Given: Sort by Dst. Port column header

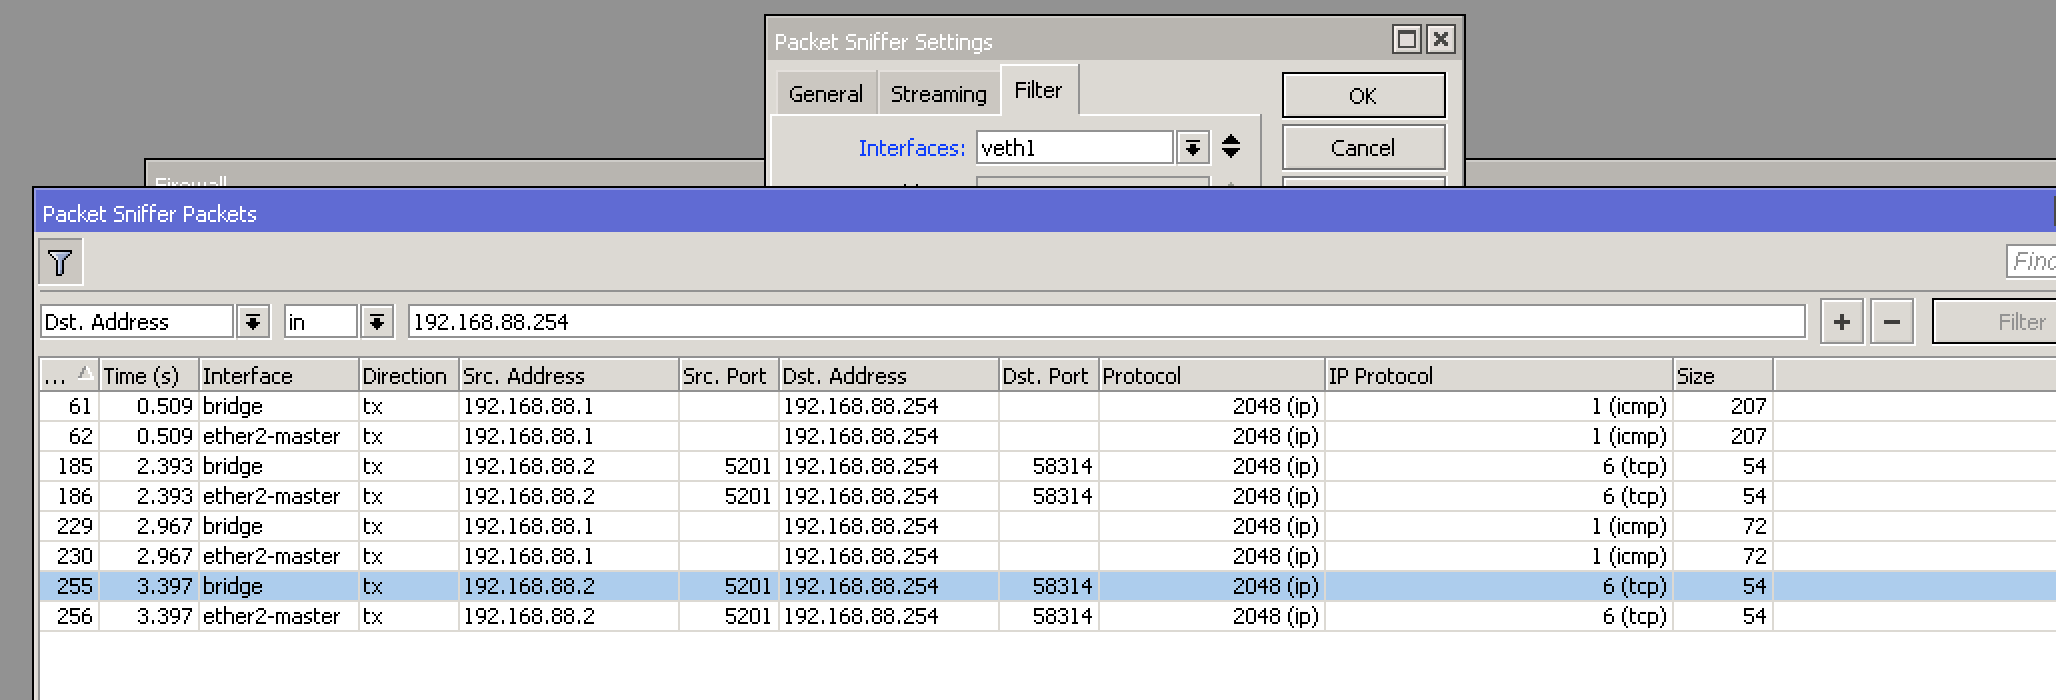Looking at the screenshot, I should click(x=1048, y=375).
